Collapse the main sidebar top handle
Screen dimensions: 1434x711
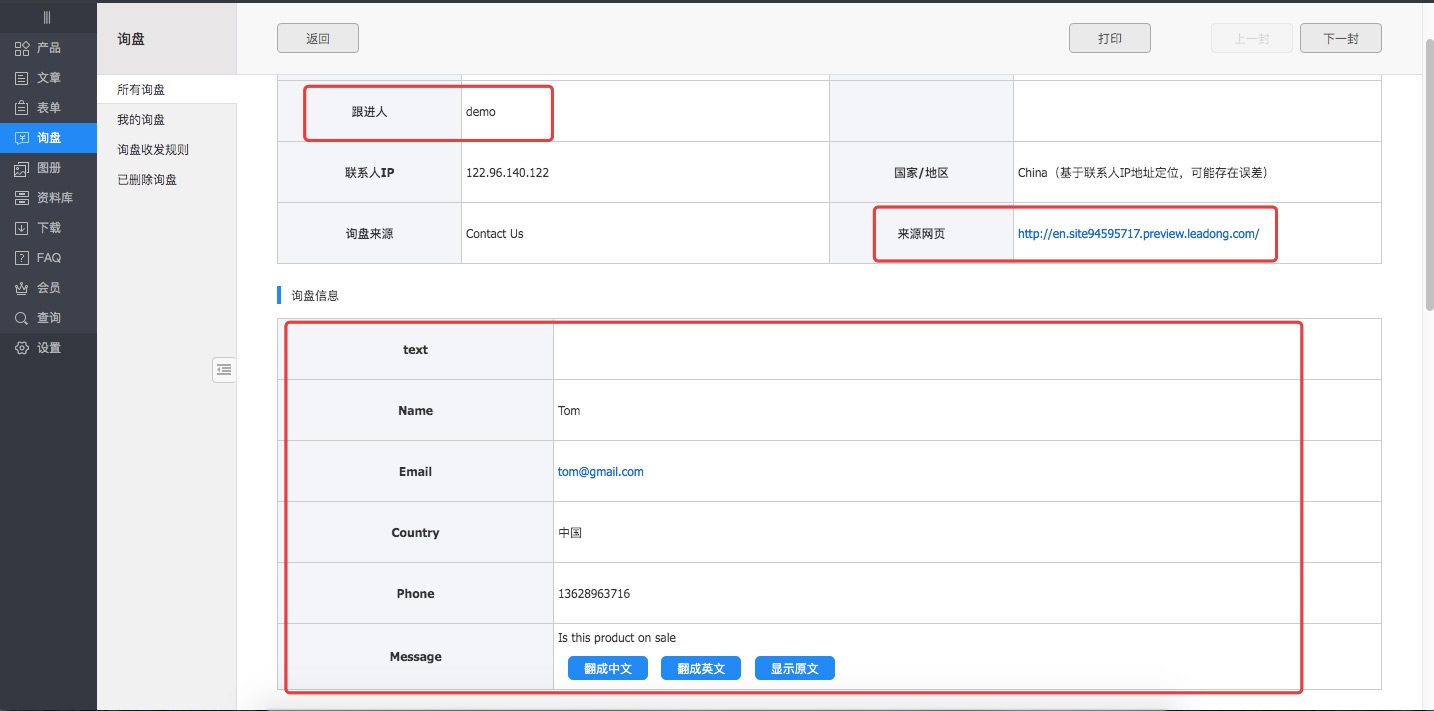[x=47, y=17]
